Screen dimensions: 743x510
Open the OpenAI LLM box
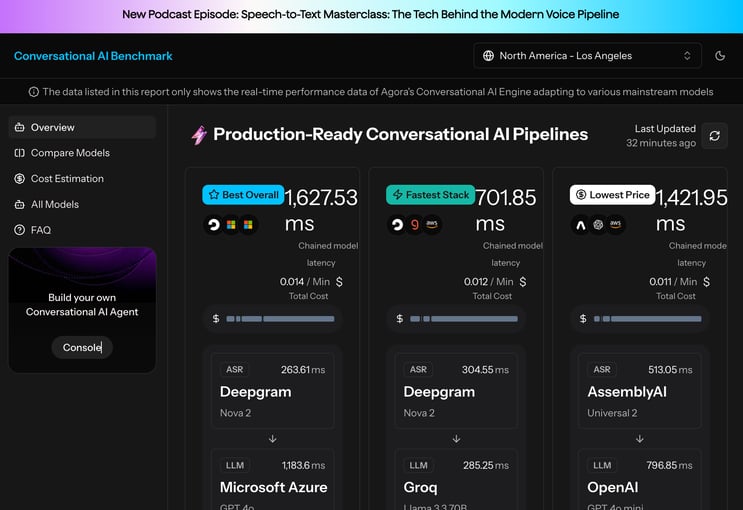640,480
